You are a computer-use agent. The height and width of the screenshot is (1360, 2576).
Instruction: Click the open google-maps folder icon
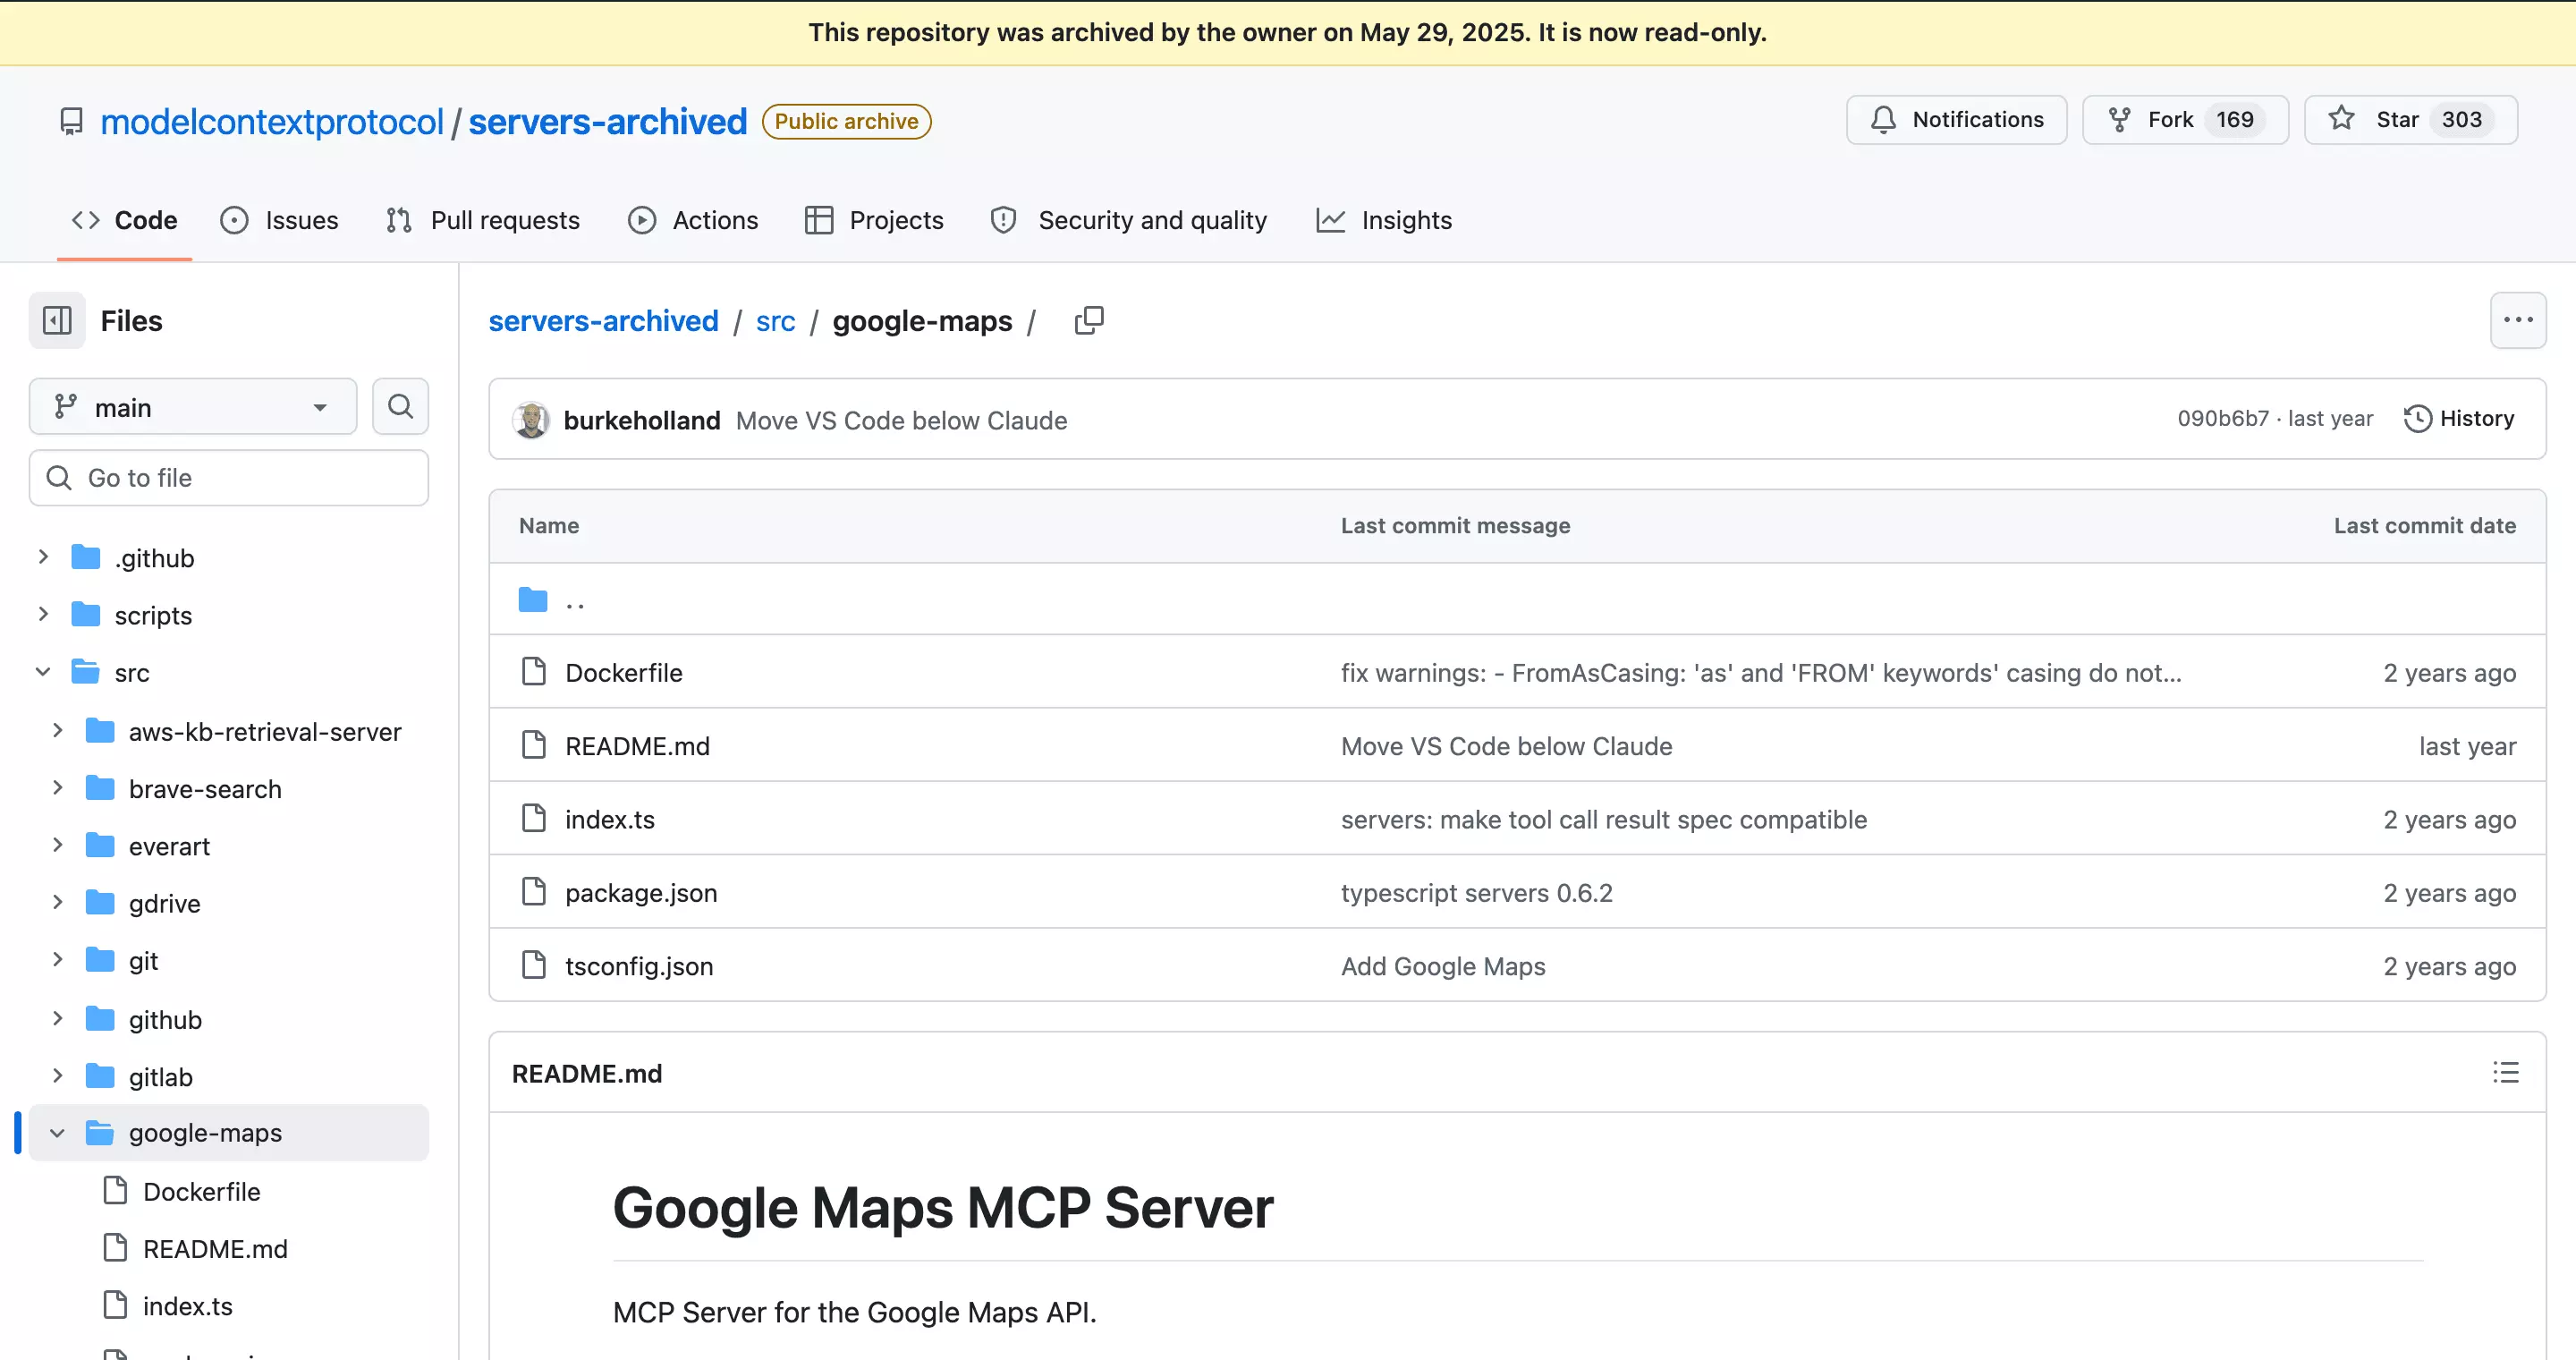click(x=100, y=1133)
